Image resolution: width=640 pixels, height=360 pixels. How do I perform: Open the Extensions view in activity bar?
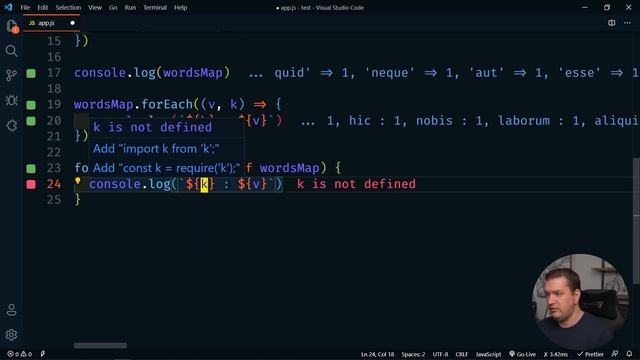pos(11,125)
